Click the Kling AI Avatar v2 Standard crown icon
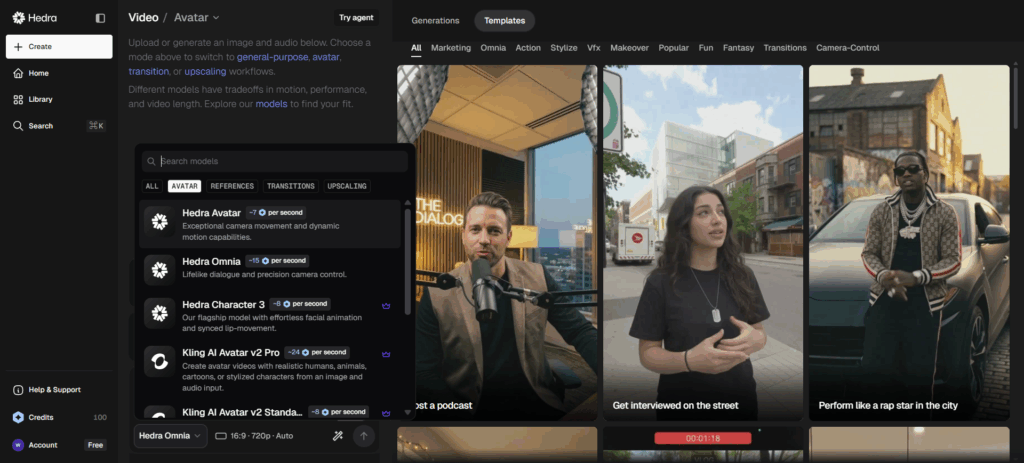 (x=386, y=413)
